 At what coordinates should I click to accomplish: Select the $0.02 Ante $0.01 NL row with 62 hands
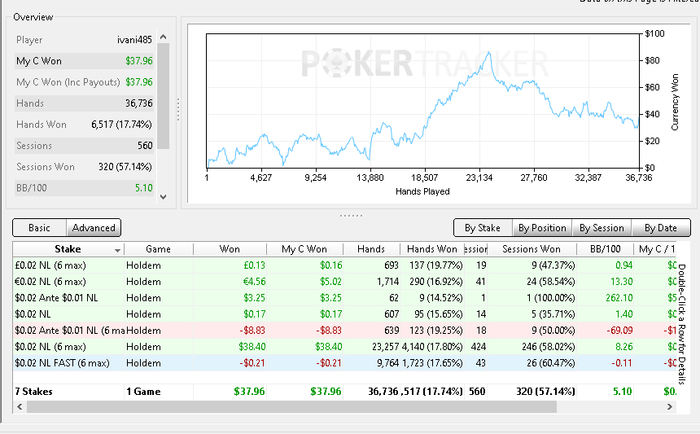pos(345,298)
